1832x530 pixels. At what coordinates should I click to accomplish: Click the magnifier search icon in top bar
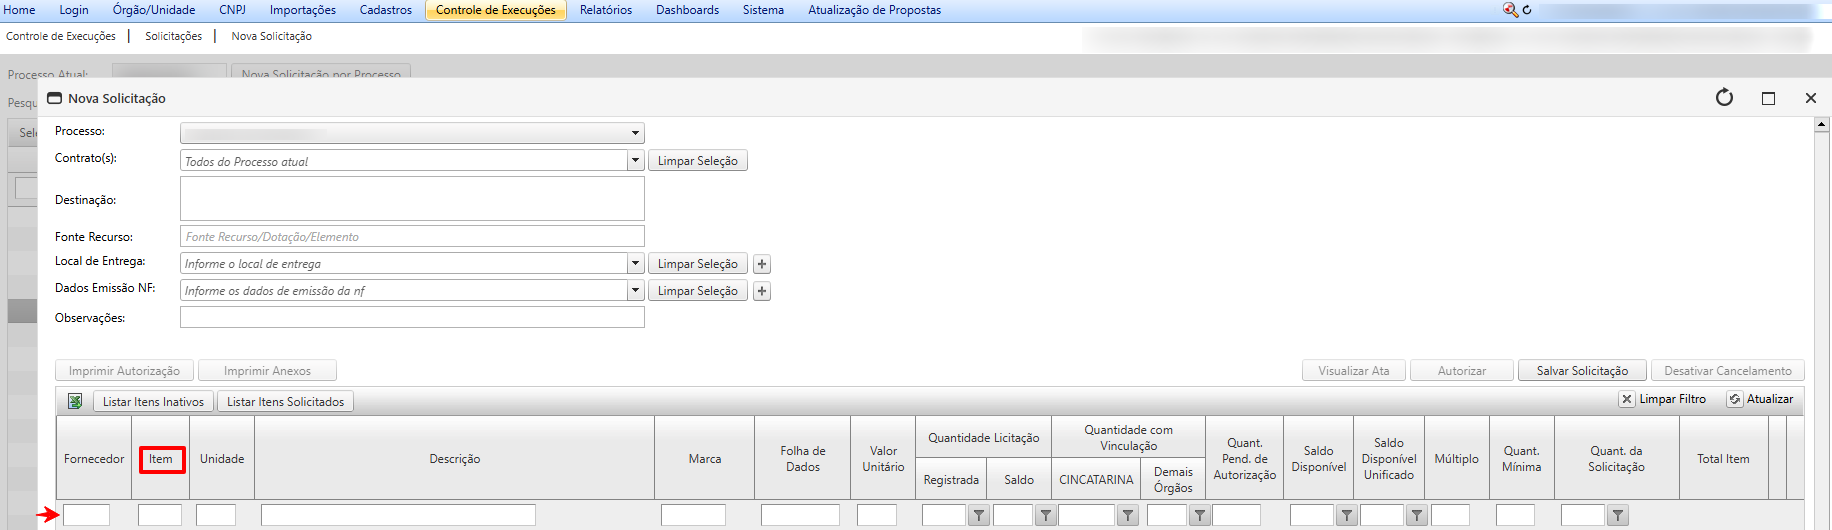1510,10
